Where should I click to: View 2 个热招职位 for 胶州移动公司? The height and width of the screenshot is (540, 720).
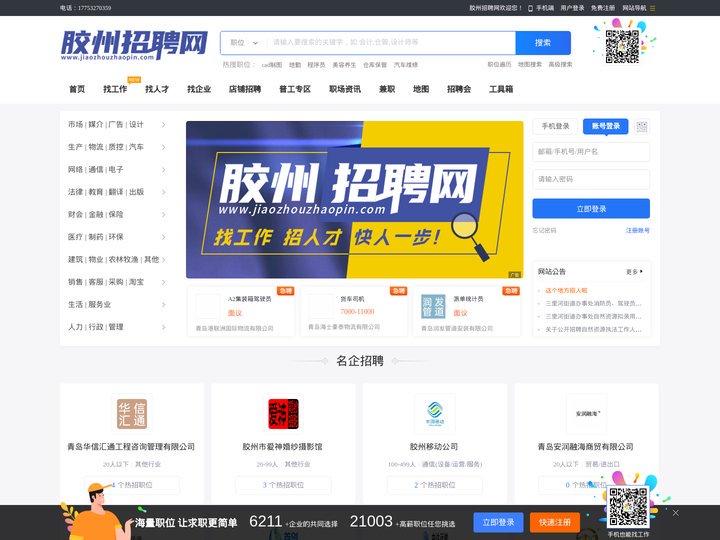(435, 485)
